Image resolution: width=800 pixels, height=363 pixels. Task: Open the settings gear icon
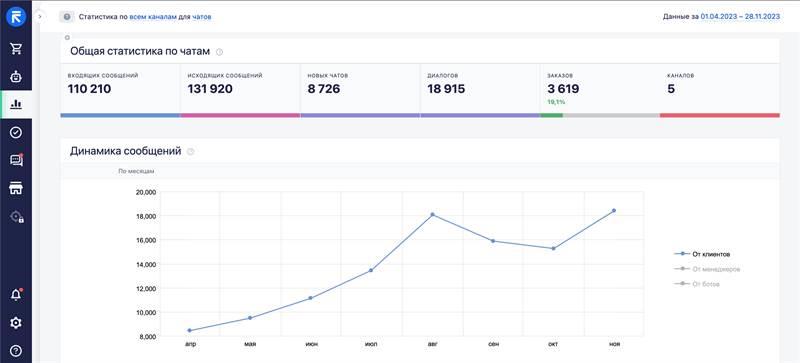[16, 323]
